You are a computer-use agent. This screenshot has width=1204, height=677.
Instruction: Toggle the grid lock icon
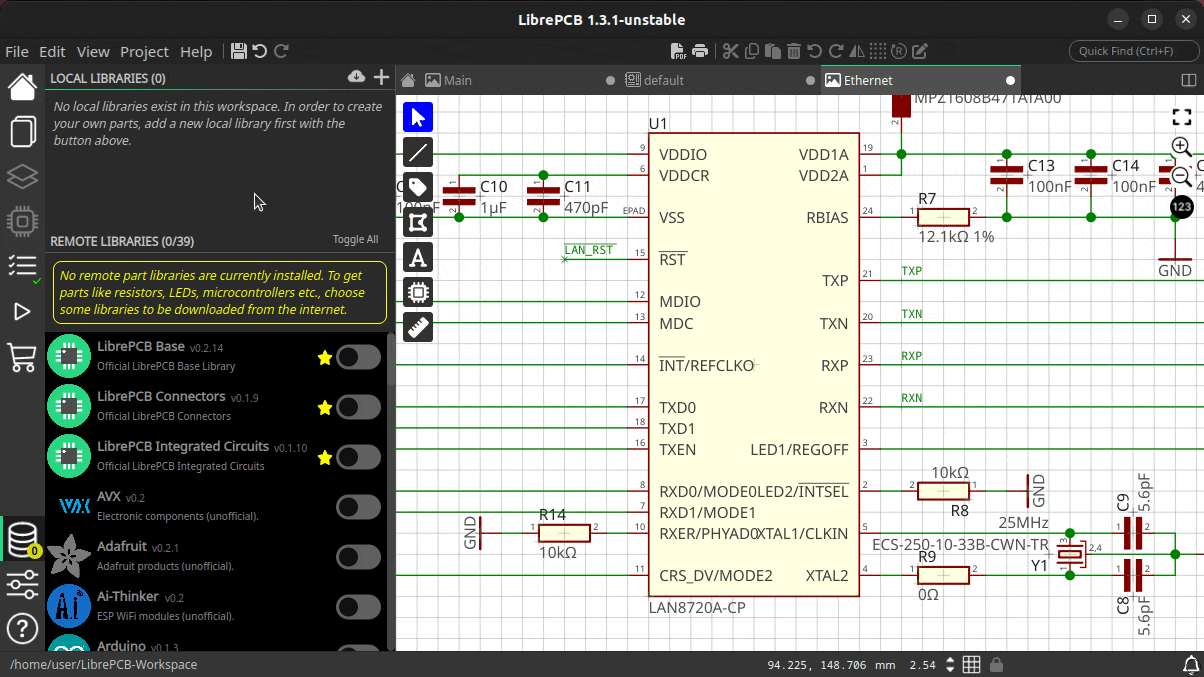996,665
